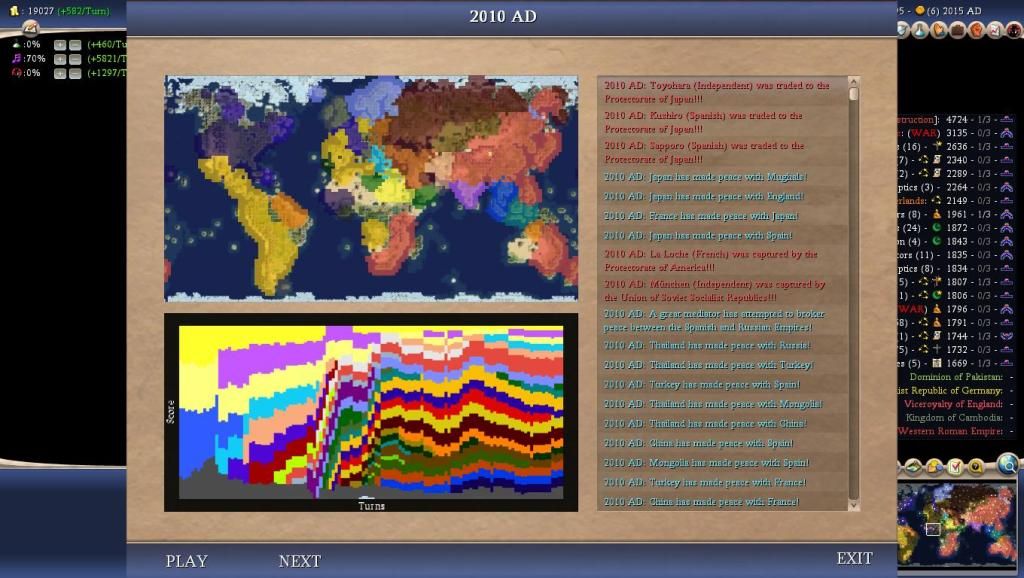The width and height of the screenshot is (1024, 578).
Task: Click the yellow question mark map icon
Action: tap(976, 466)
